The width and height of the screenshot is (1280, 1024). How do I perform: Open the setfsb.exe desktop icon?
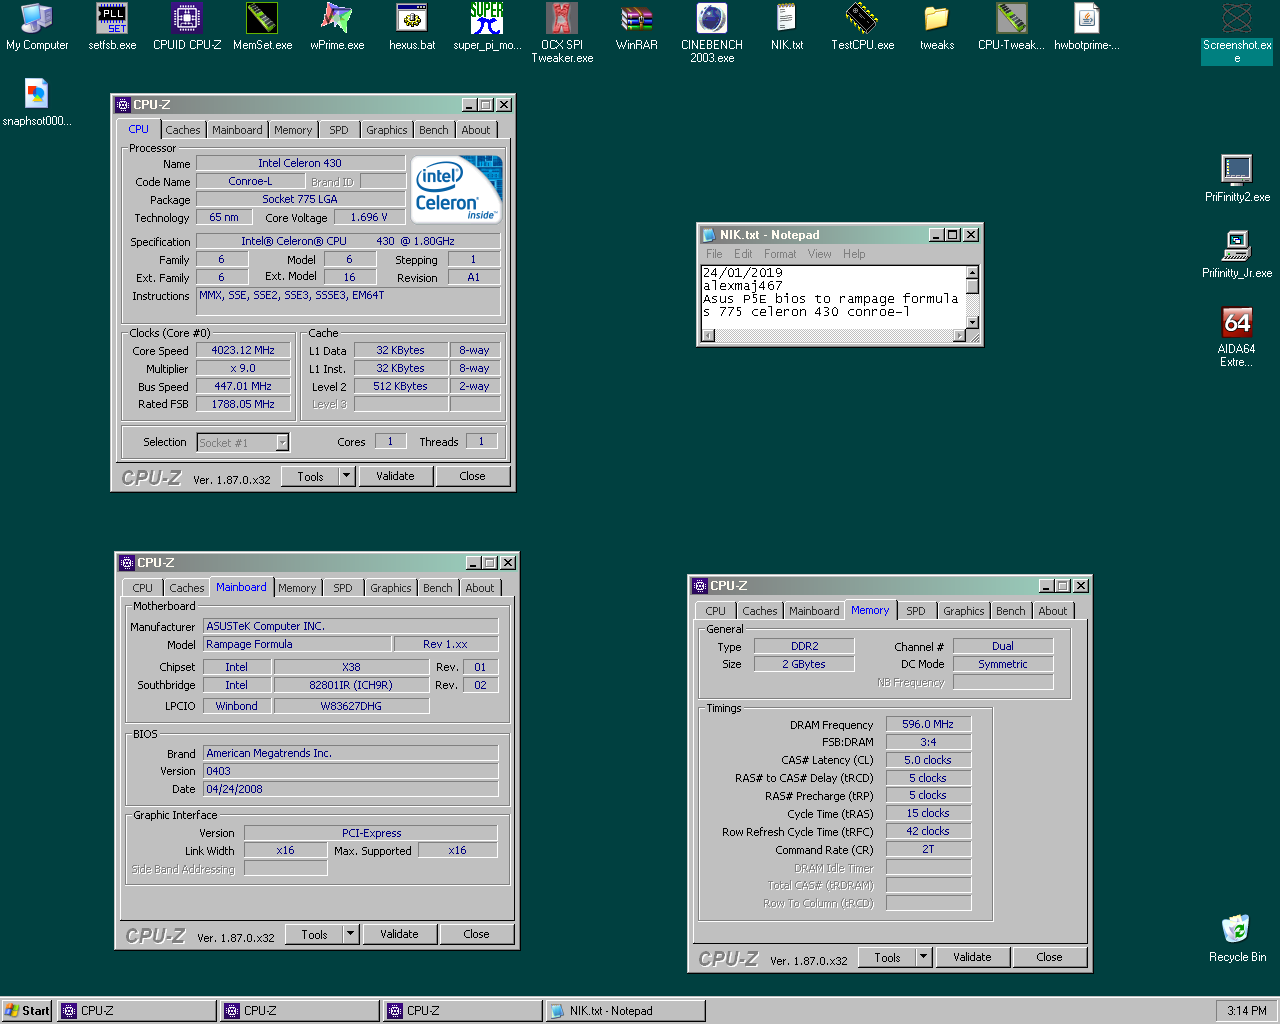pyautogui.click(x=112, y=27)
